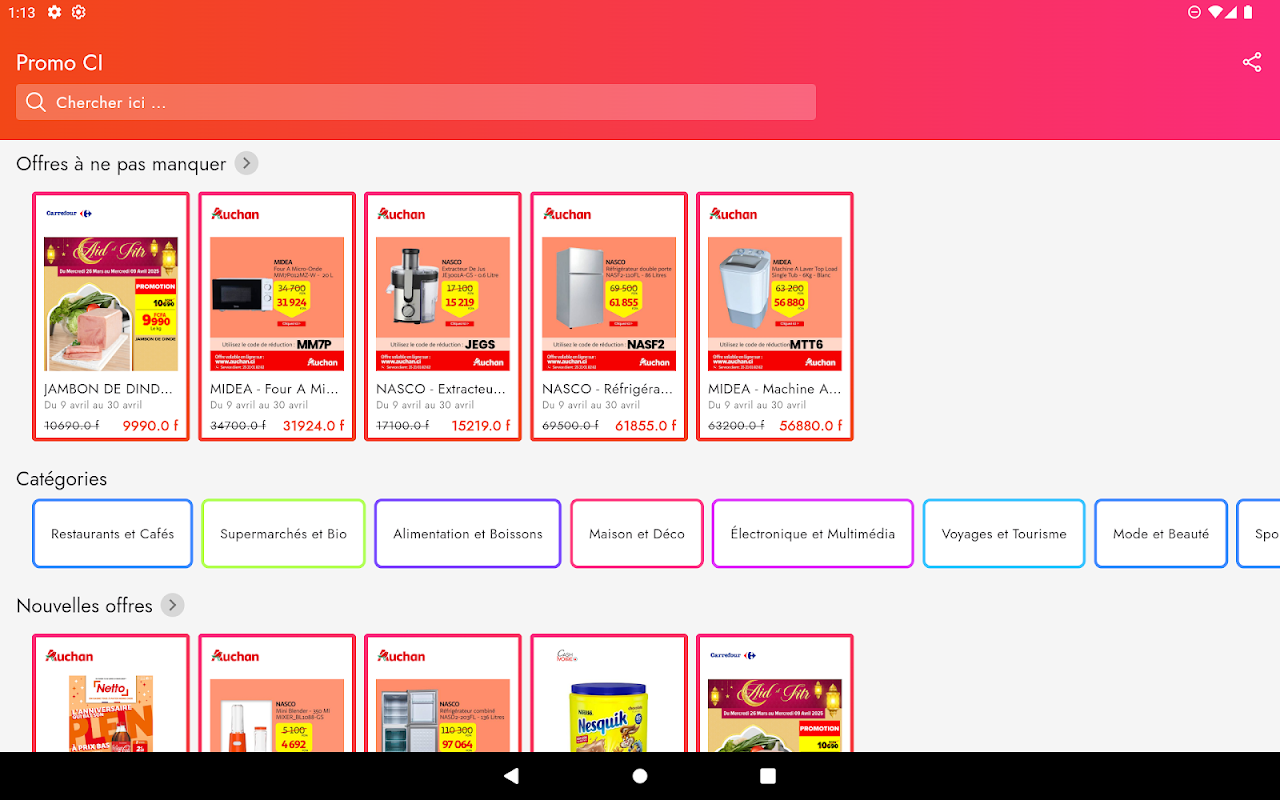Tap the do-not-disturb icon in status bar
Viewport: 1280px width, 800px height.
click(1194, 12)
